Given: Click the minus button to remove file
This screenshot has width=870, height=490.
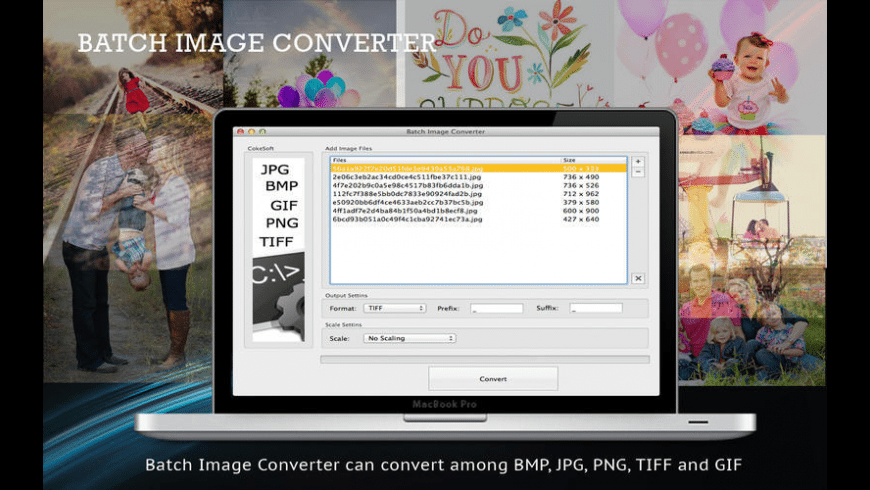Looking at the screenshot, I should pyautogui.click(x=638, y=172).
